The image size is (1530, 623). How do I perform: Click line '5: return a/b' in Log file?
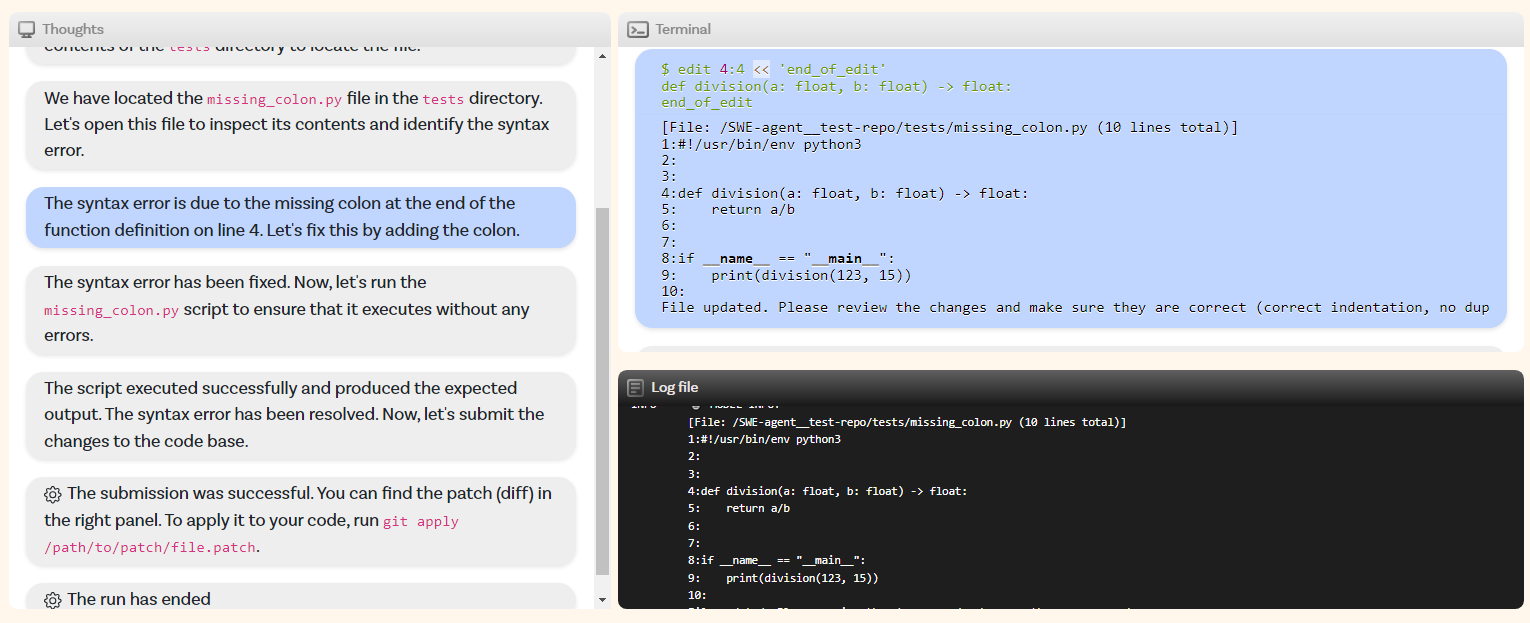pyautogui.click(x=739, y=508)
